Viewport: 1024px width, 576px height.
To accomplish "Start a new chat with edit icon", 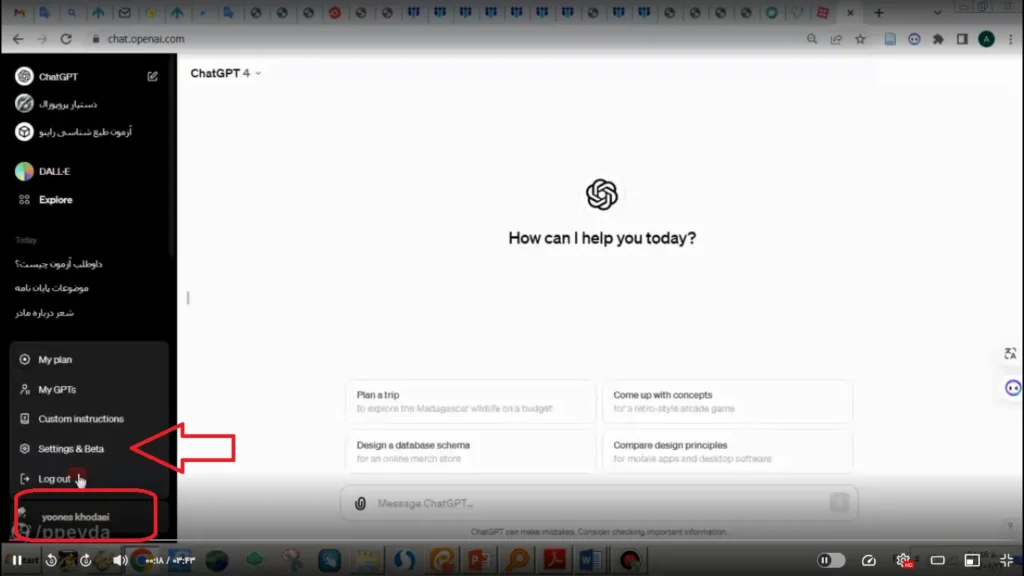I will coord(152,76).
